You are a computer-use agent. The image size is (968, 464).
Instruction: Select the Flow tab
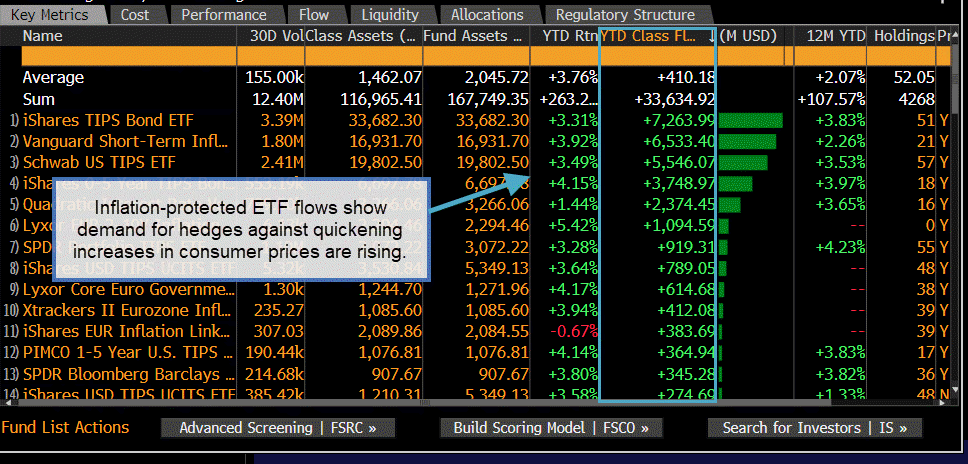[x=313, y=15]
